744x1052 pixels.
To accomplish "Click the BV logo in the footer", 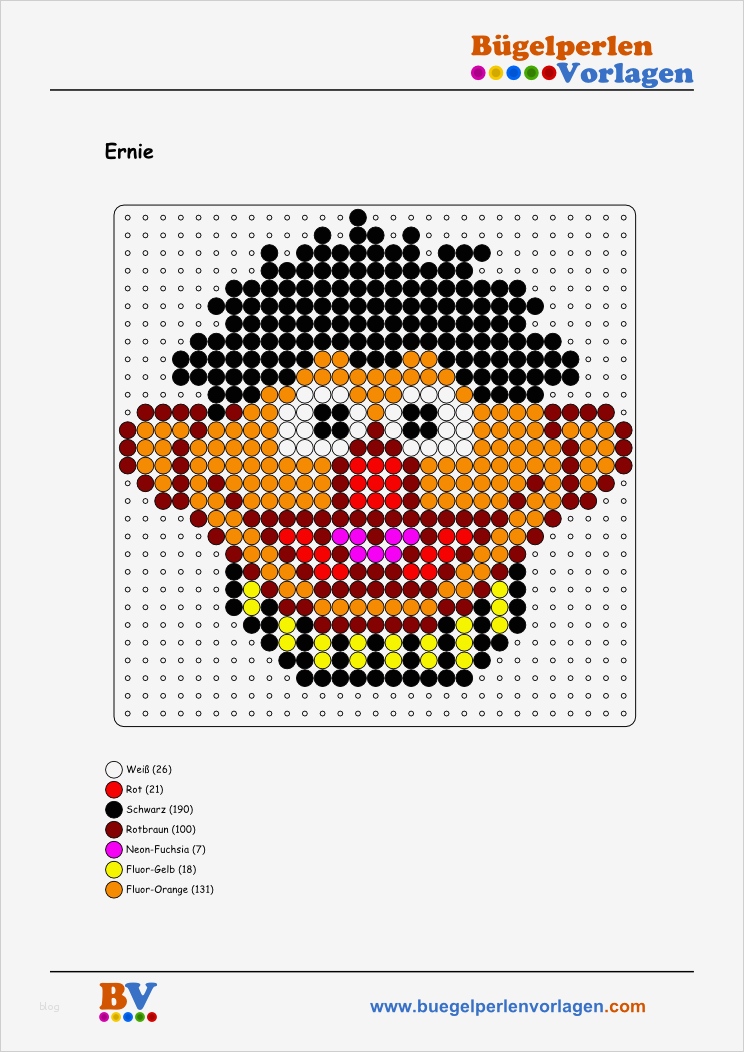I will coord(128,1002).
